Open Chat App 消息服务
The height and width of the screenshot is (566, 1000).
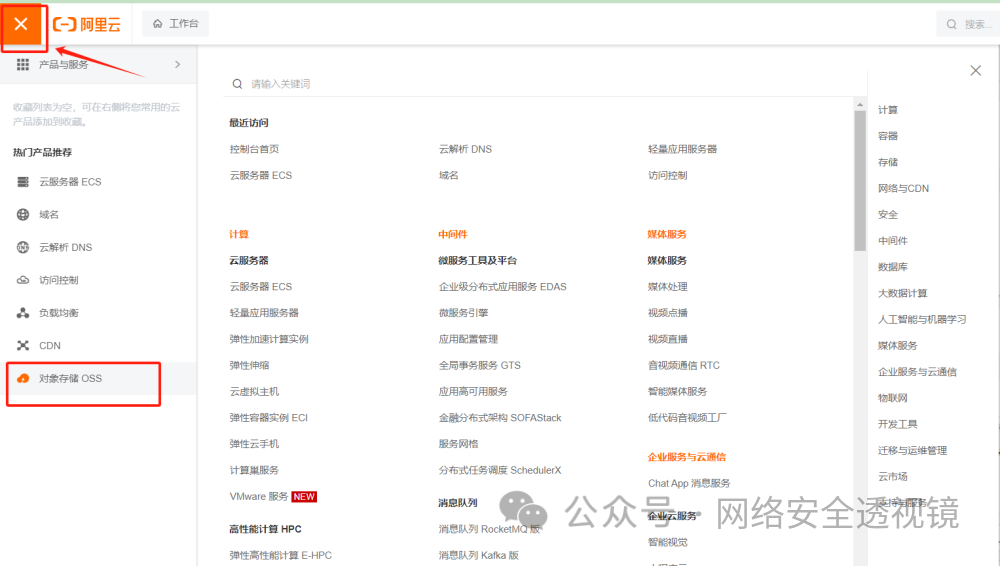tap(689, 483)
